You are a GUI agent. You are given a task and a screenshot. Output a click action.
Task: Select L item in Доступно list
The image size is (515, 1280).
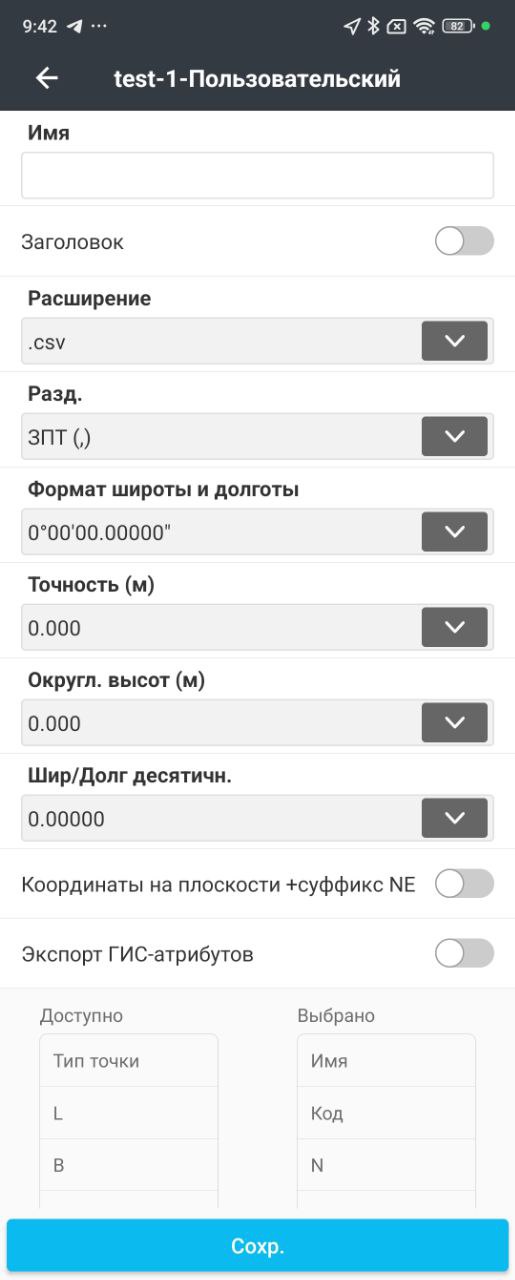coord(129,1113)
